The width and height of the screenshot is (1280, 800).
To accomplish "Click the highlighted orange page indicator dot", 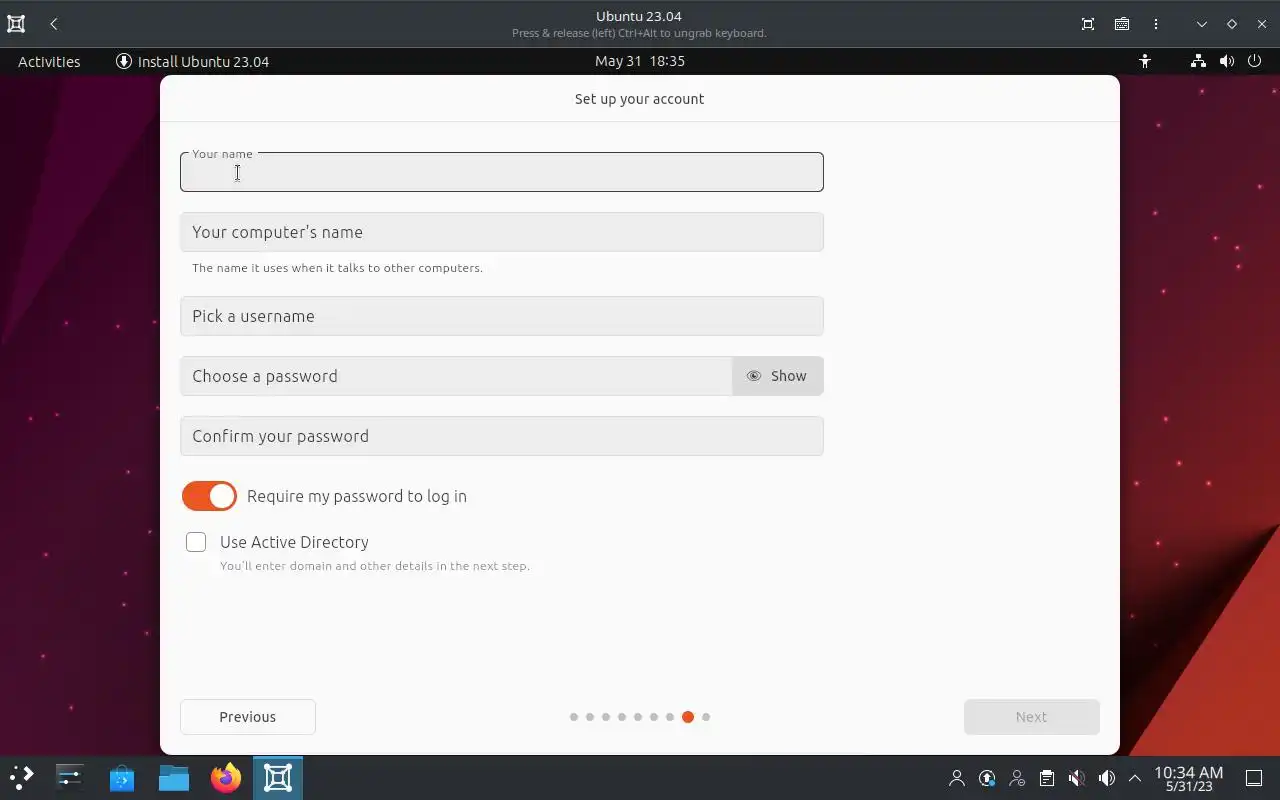I will pyautogui.click(x=688, y=717).
